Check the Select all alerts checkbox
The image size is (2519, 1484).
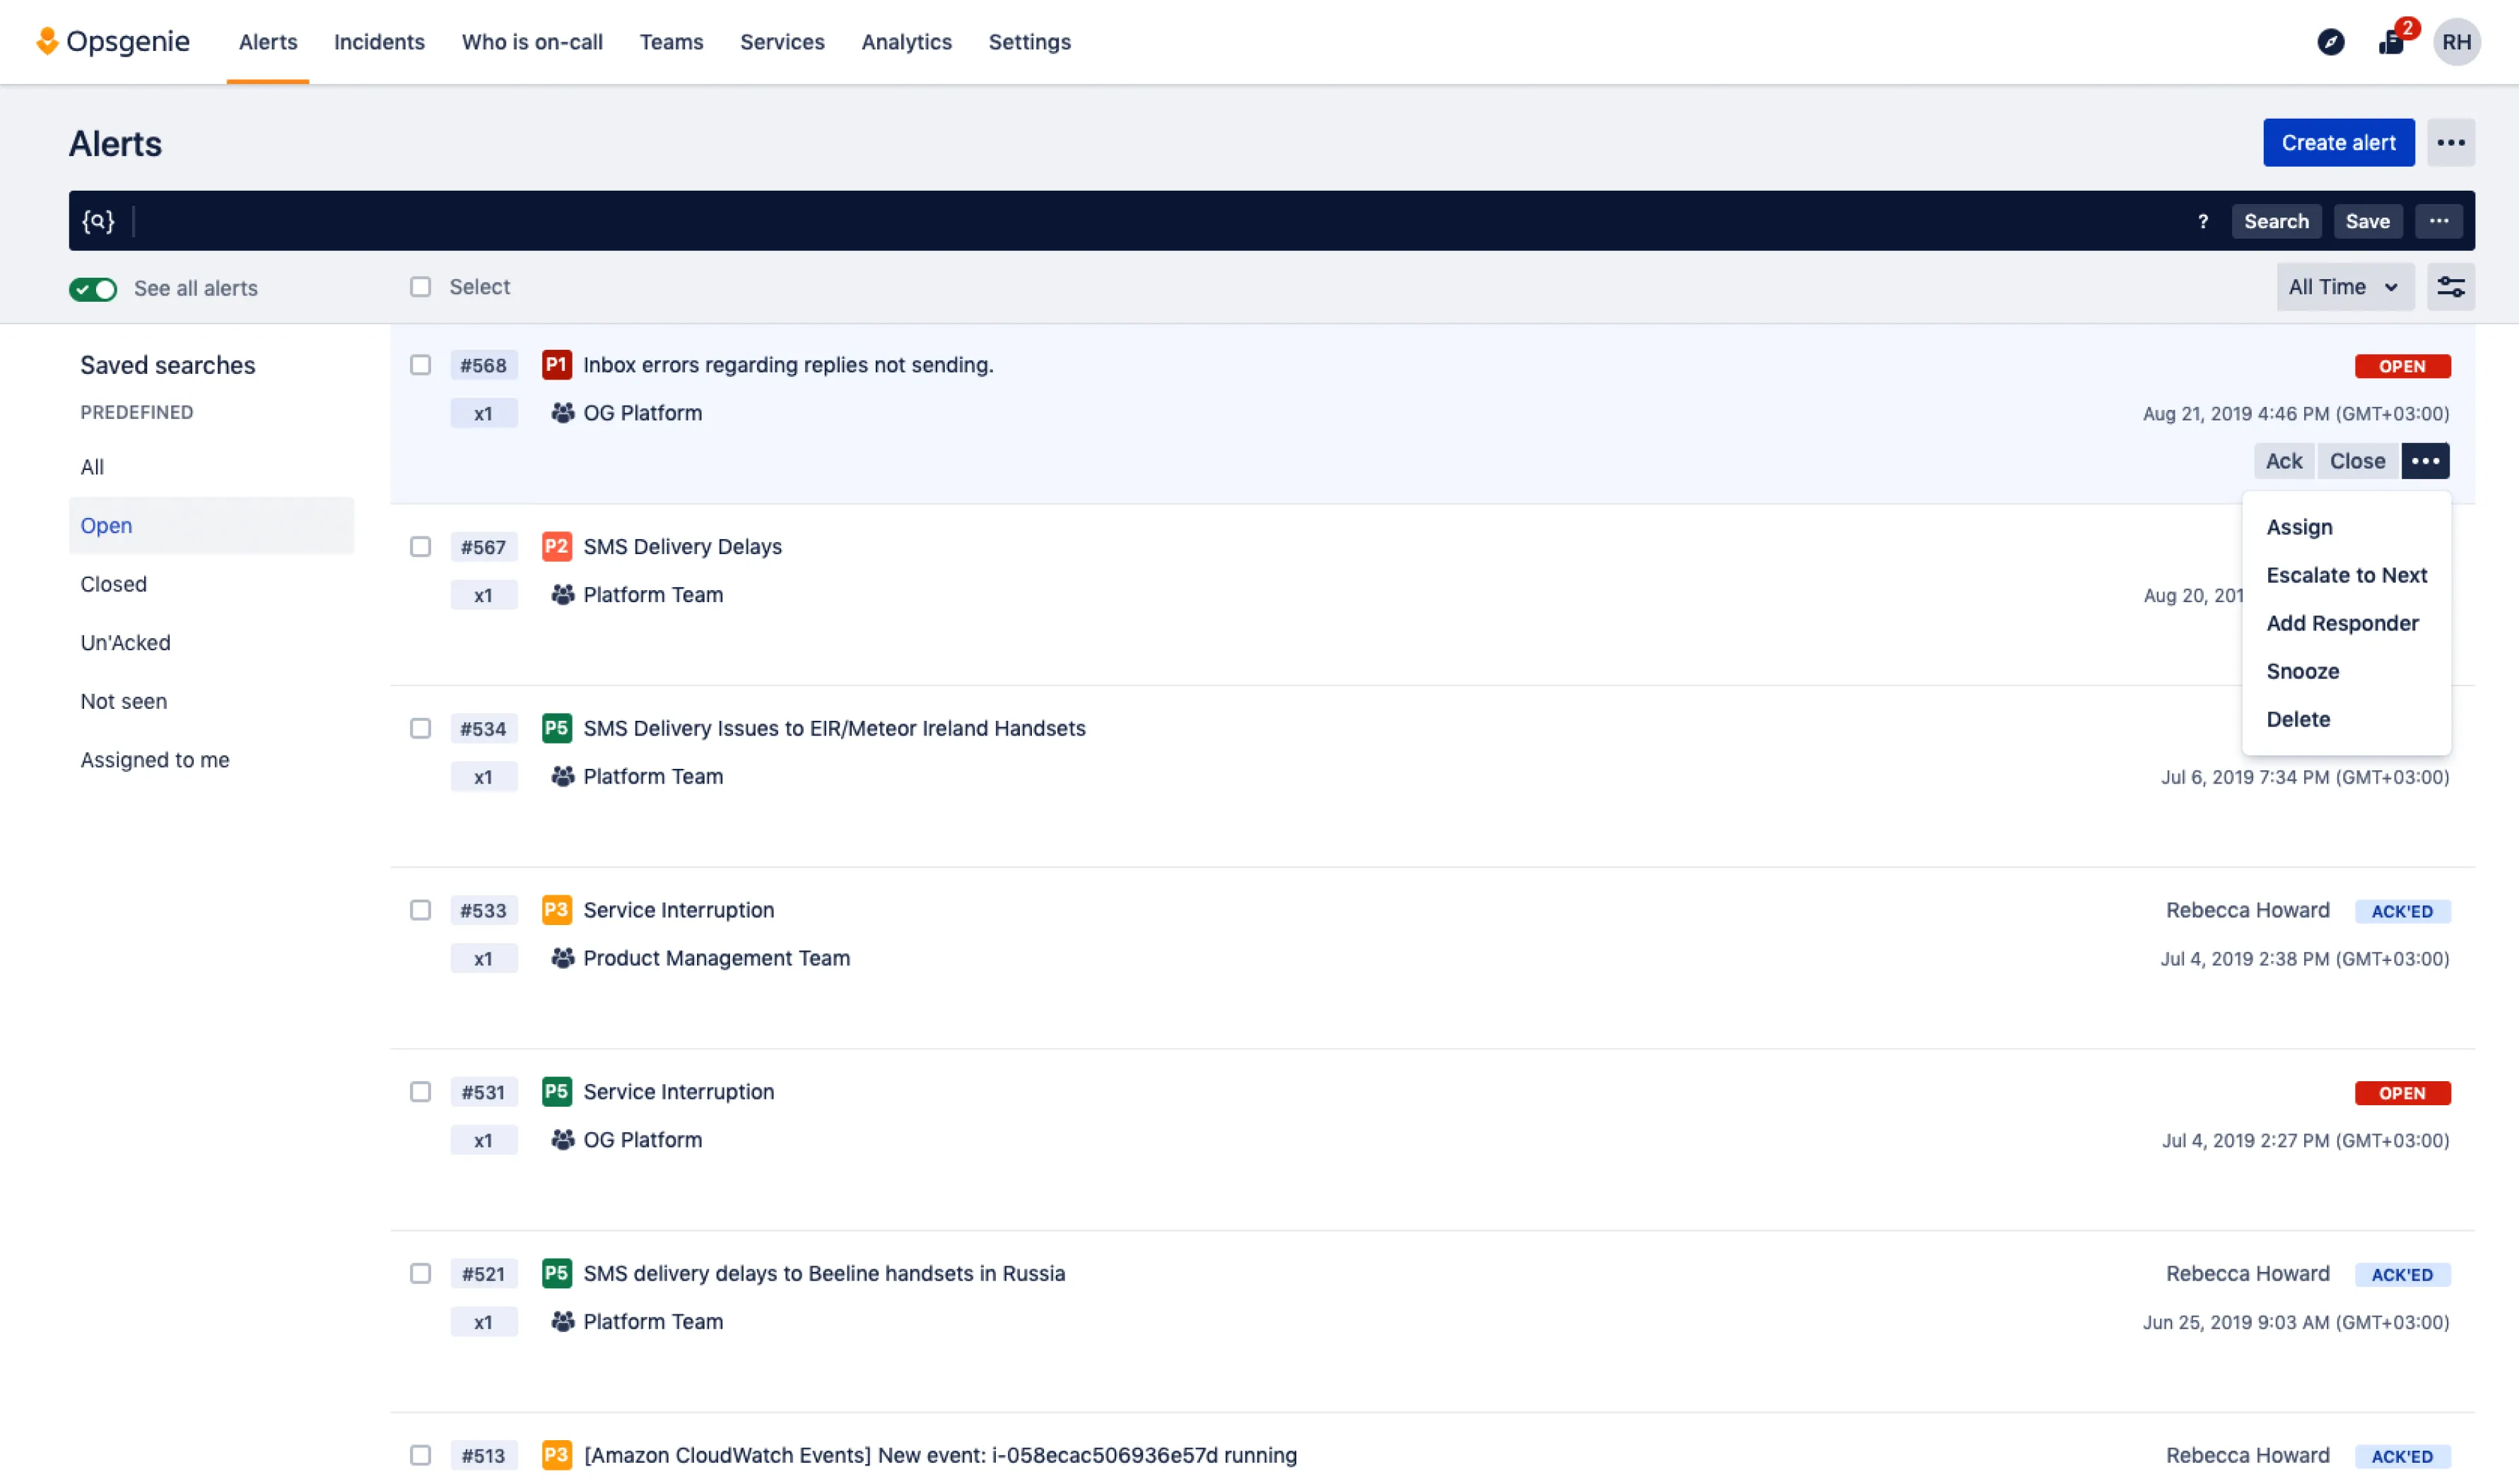point(420,287)
